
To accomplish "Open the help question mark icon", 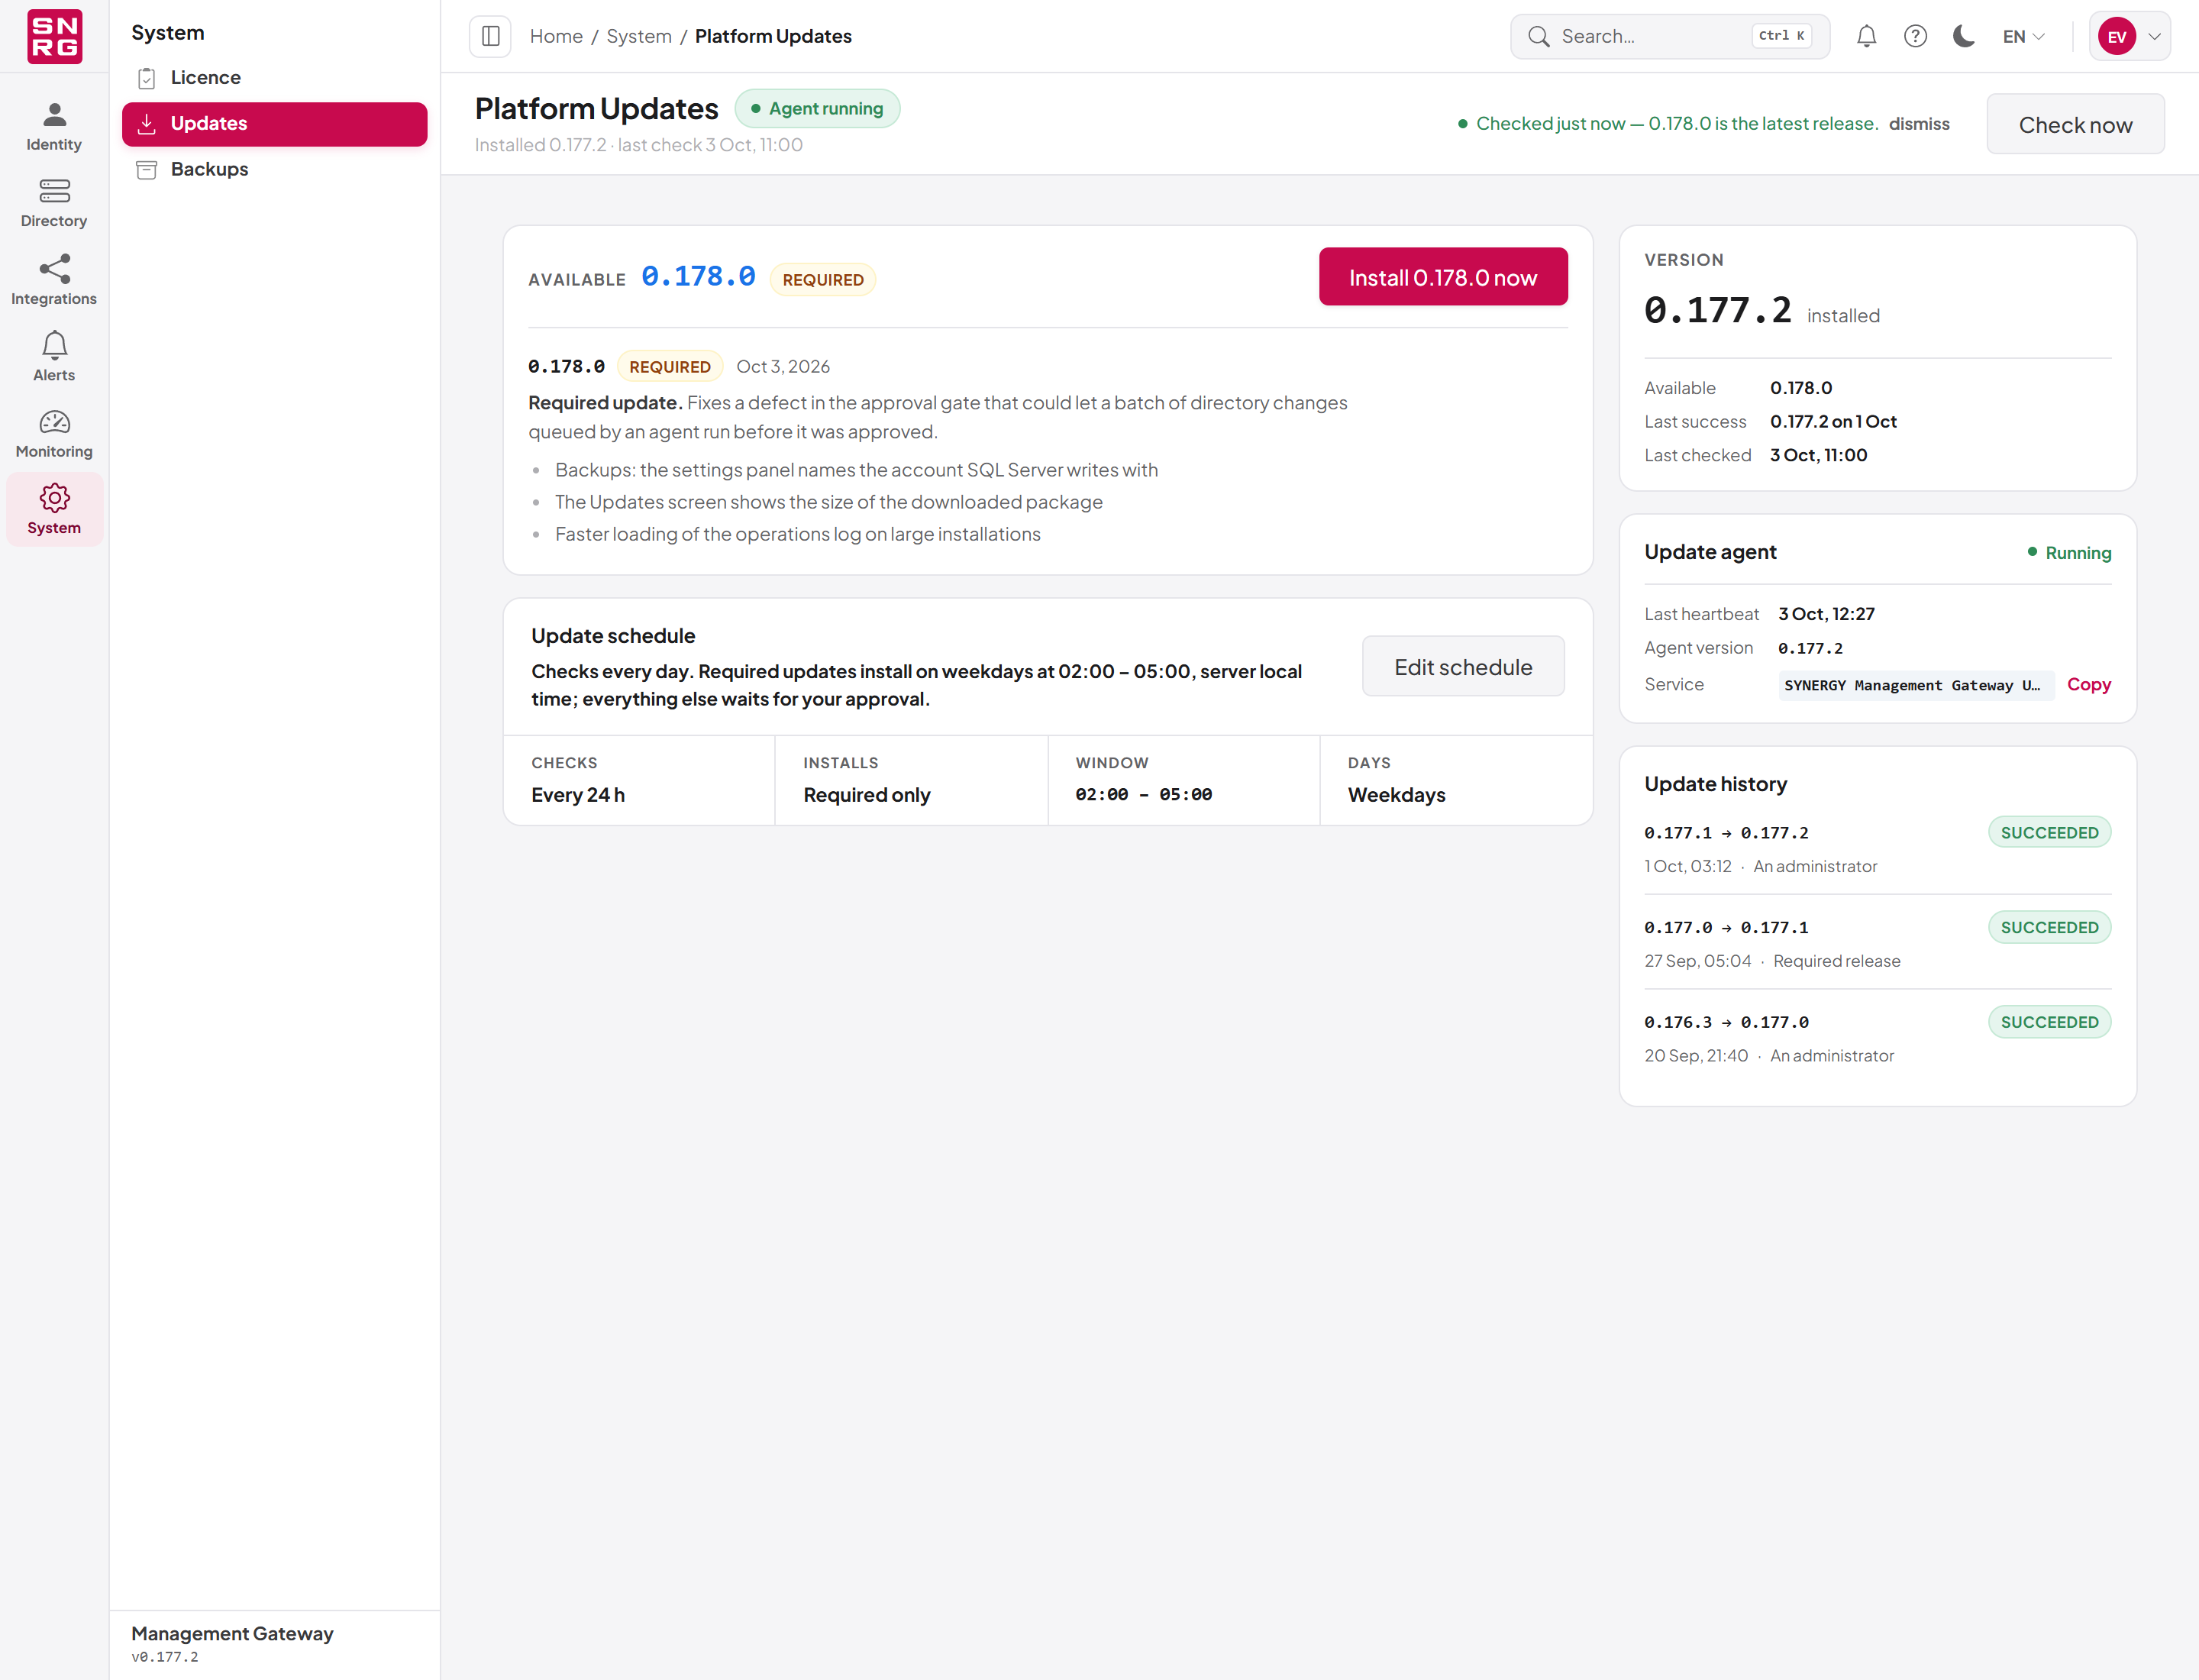I will click(1915, 36).
